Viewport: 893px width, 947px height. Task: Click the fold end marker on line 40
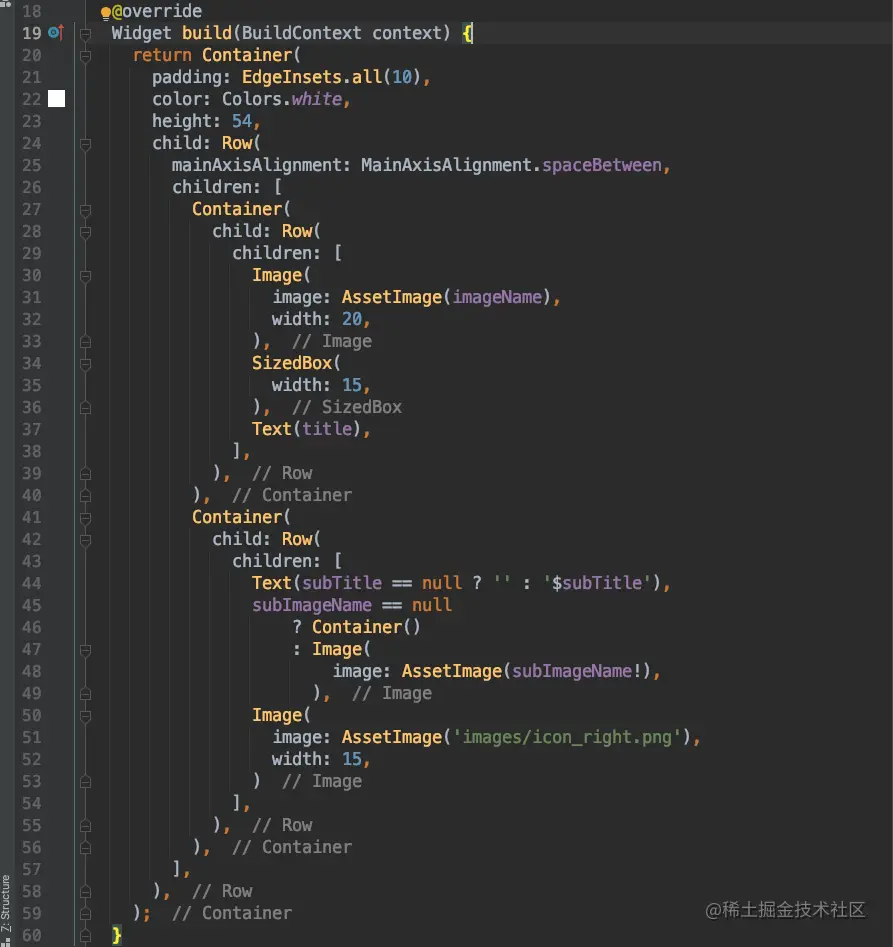point(85,496)
